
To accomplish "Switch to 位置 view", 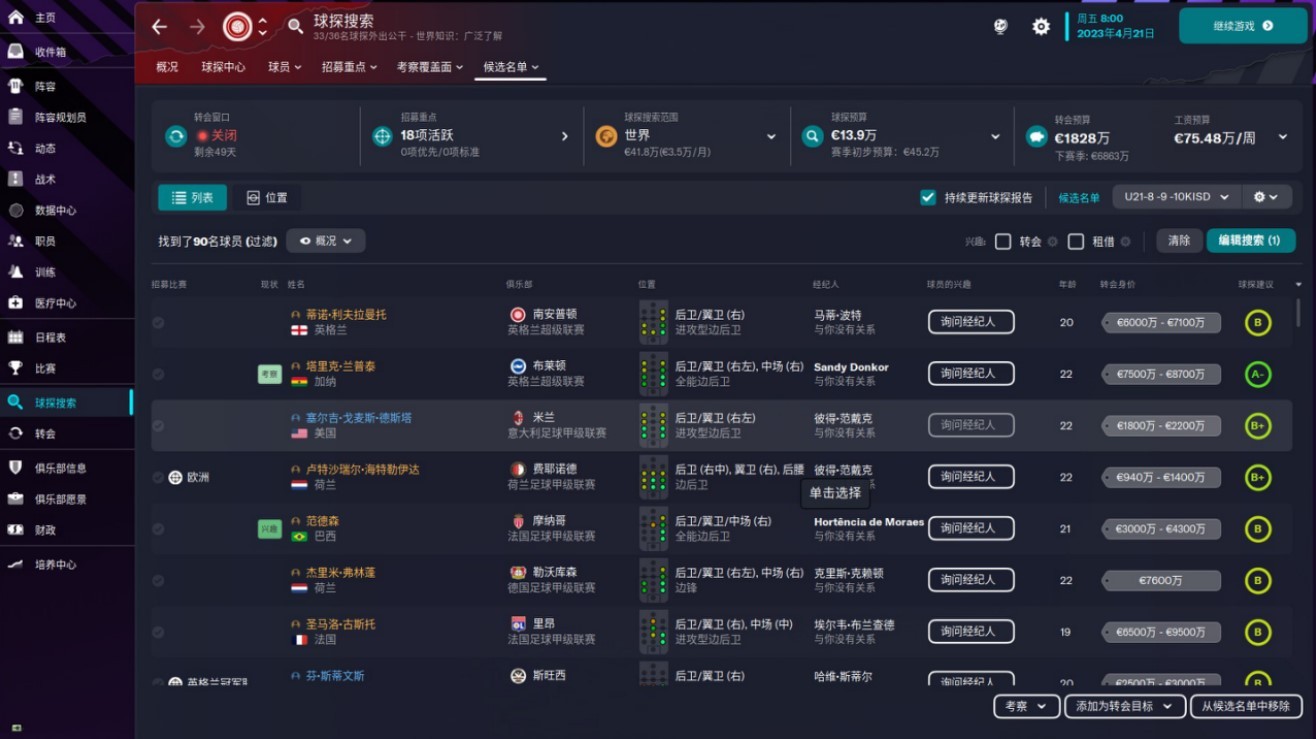I will point(267,198).
